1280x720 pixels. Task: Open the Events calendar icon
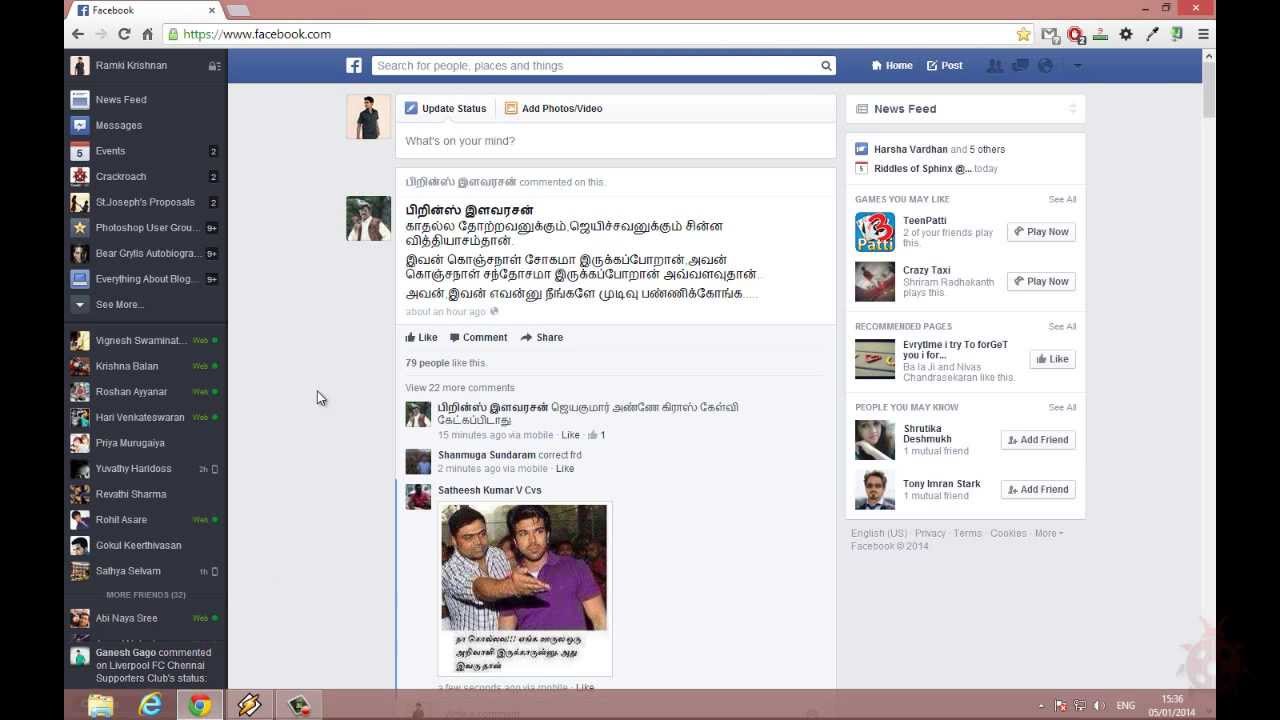(80, 151)
